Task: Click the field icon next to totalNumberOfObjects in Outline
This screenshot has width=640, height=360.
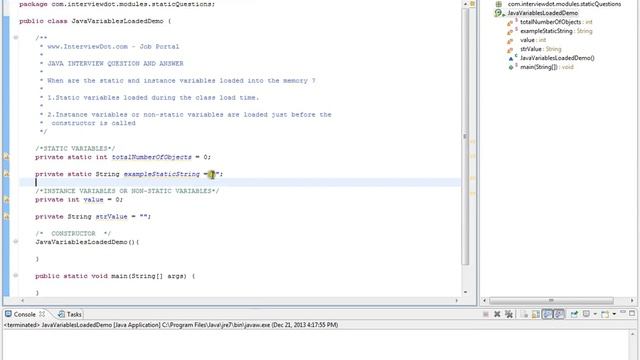Action: (510, 22)
